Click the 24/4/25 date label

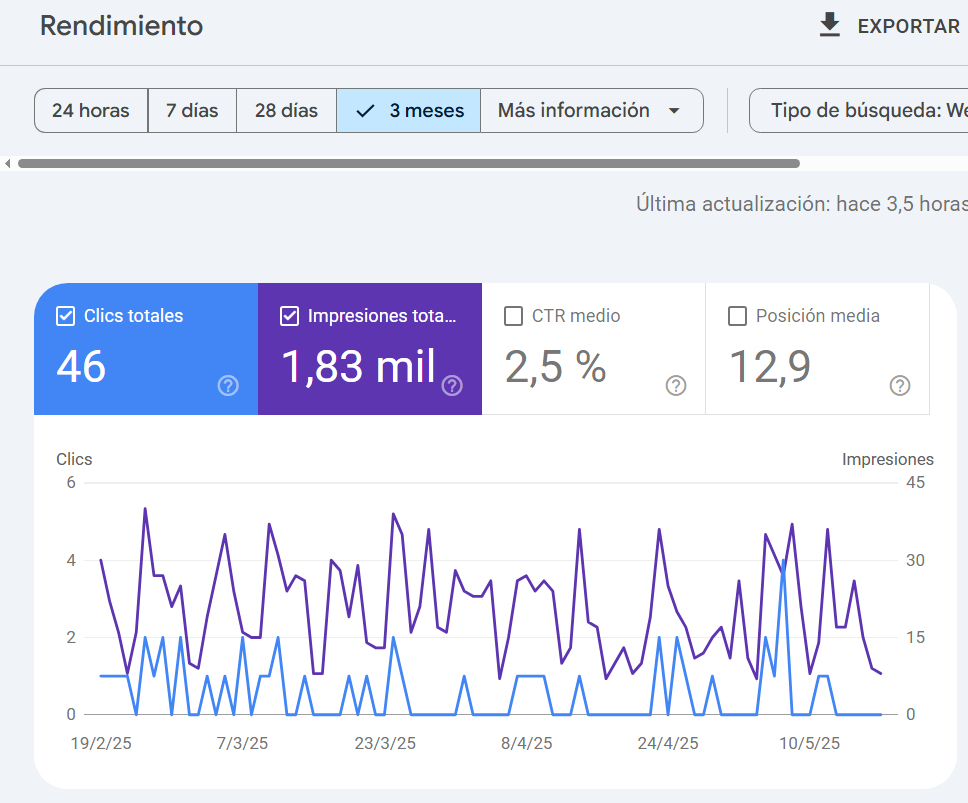[x=668, y=743]
